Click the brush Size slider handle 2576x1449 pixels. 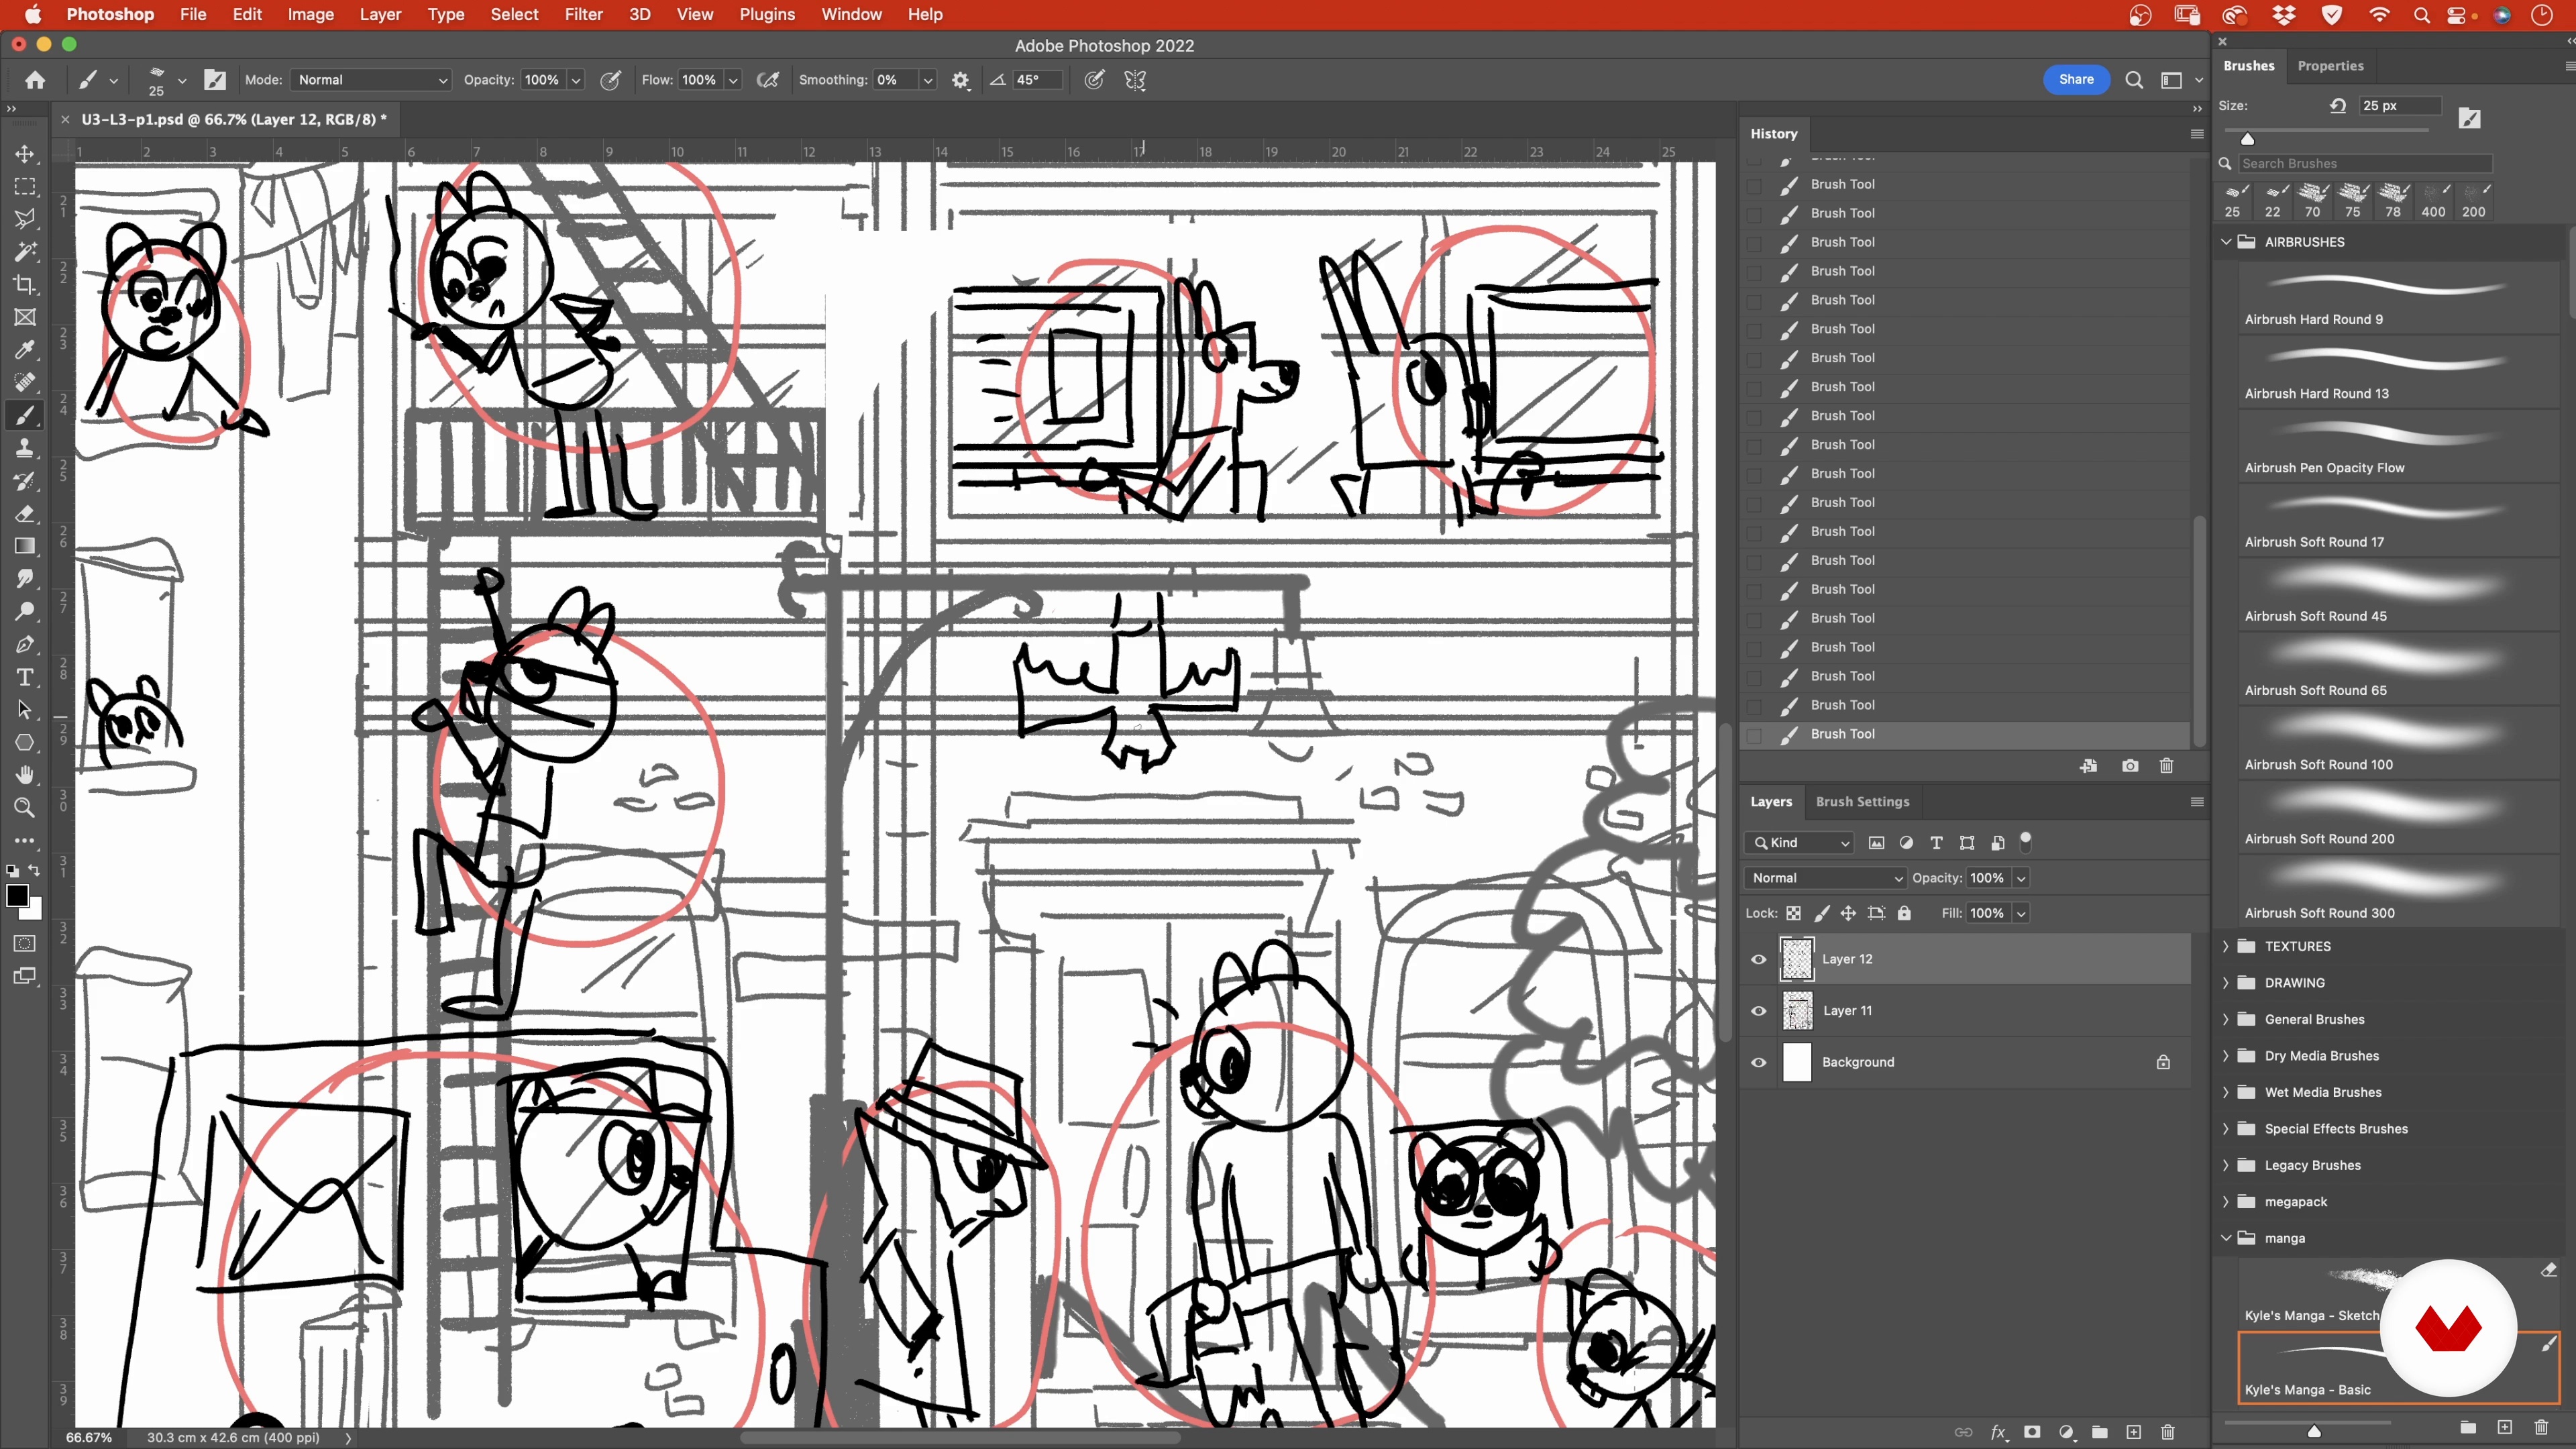(2248, 139)
